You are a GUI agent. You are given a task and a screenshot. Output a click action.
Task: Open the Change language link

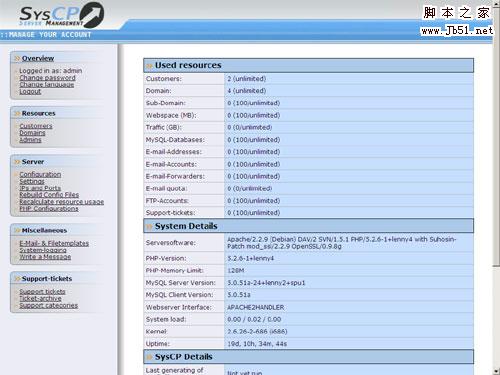[47, 84]
